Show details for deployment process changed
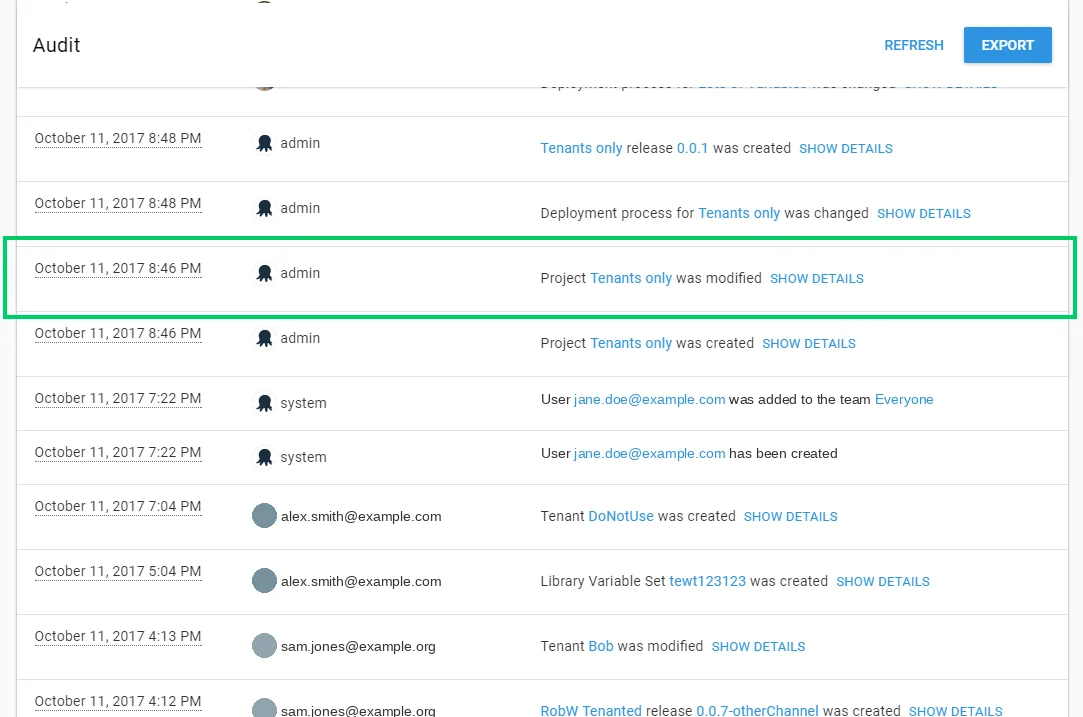Screen dimensions: 1083x717 [923, 213]
